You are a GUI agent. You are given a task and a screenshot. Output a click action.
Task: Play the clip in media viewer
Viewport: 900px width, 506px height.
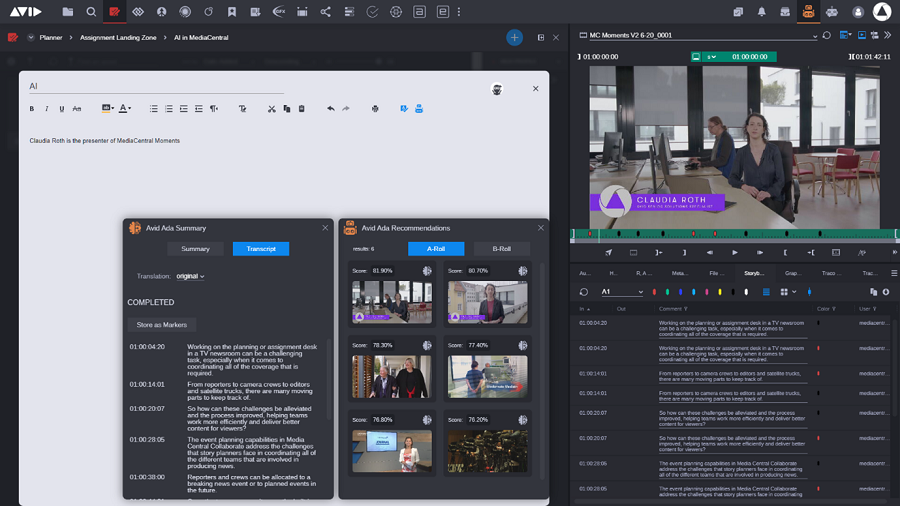point(735,252)
